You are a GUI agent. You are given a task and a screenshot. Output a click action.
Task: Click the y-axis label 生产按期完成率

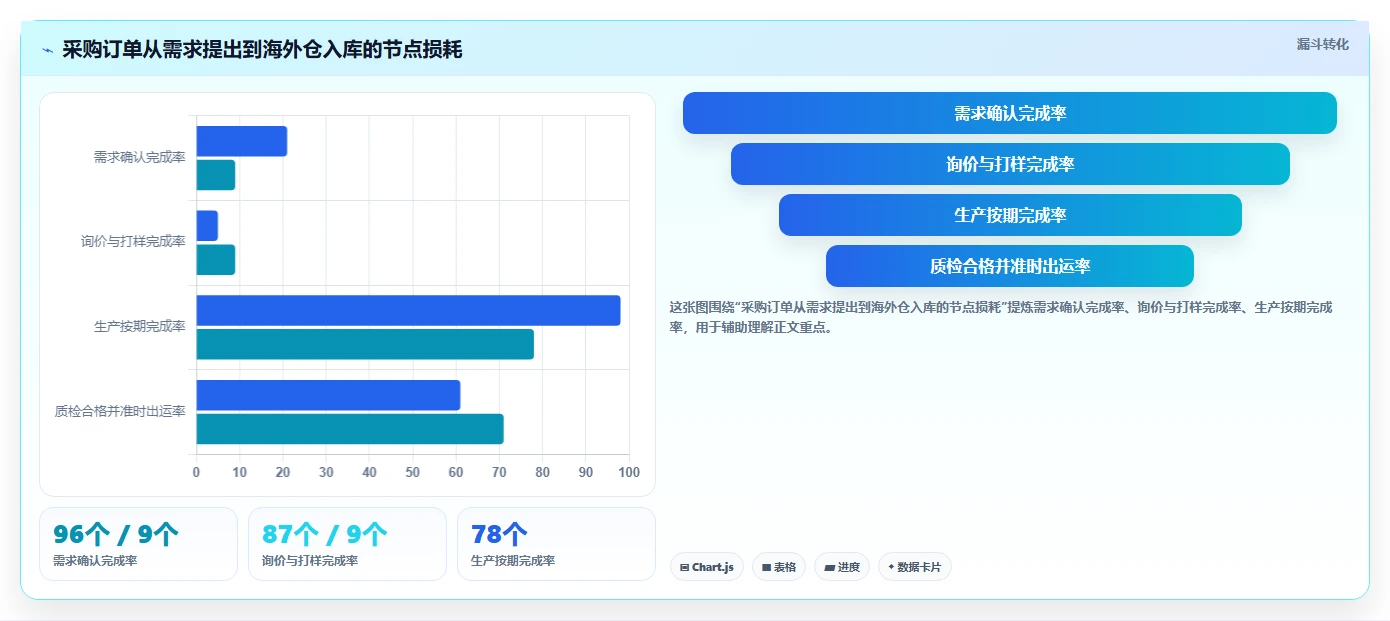point(139,327)
